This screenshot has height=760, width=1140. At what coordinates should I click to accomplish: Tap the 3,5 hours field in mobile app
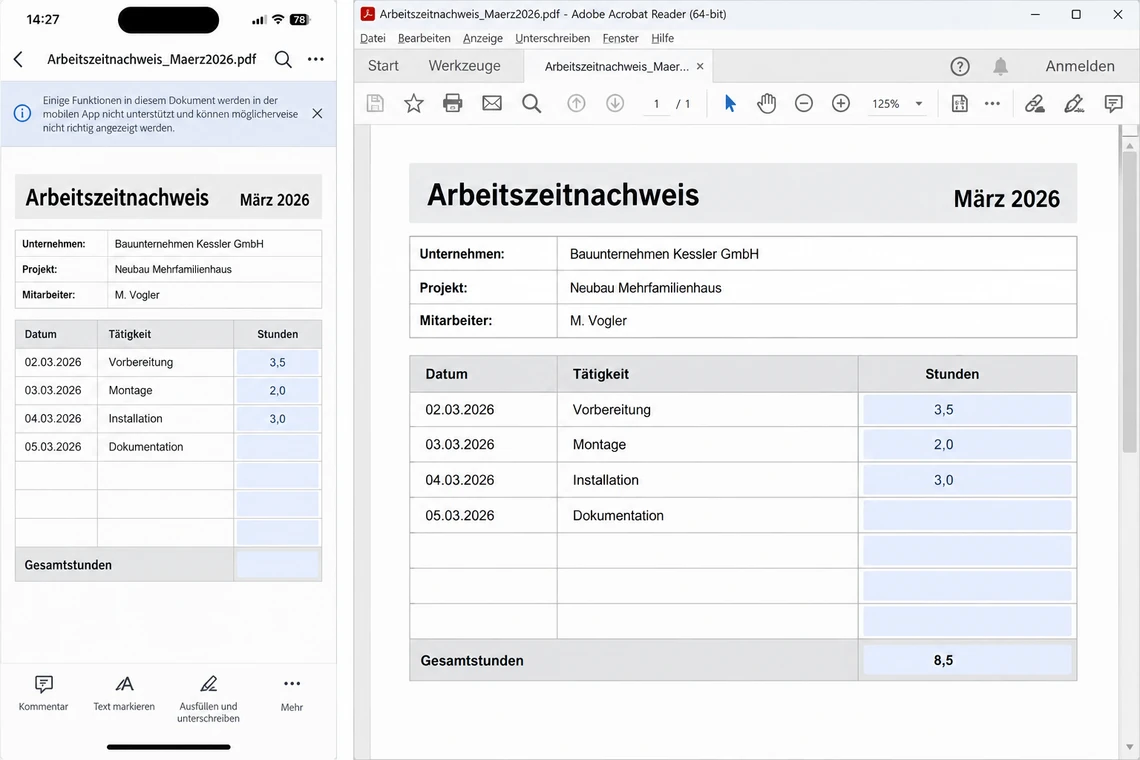[x=277, y=362]
